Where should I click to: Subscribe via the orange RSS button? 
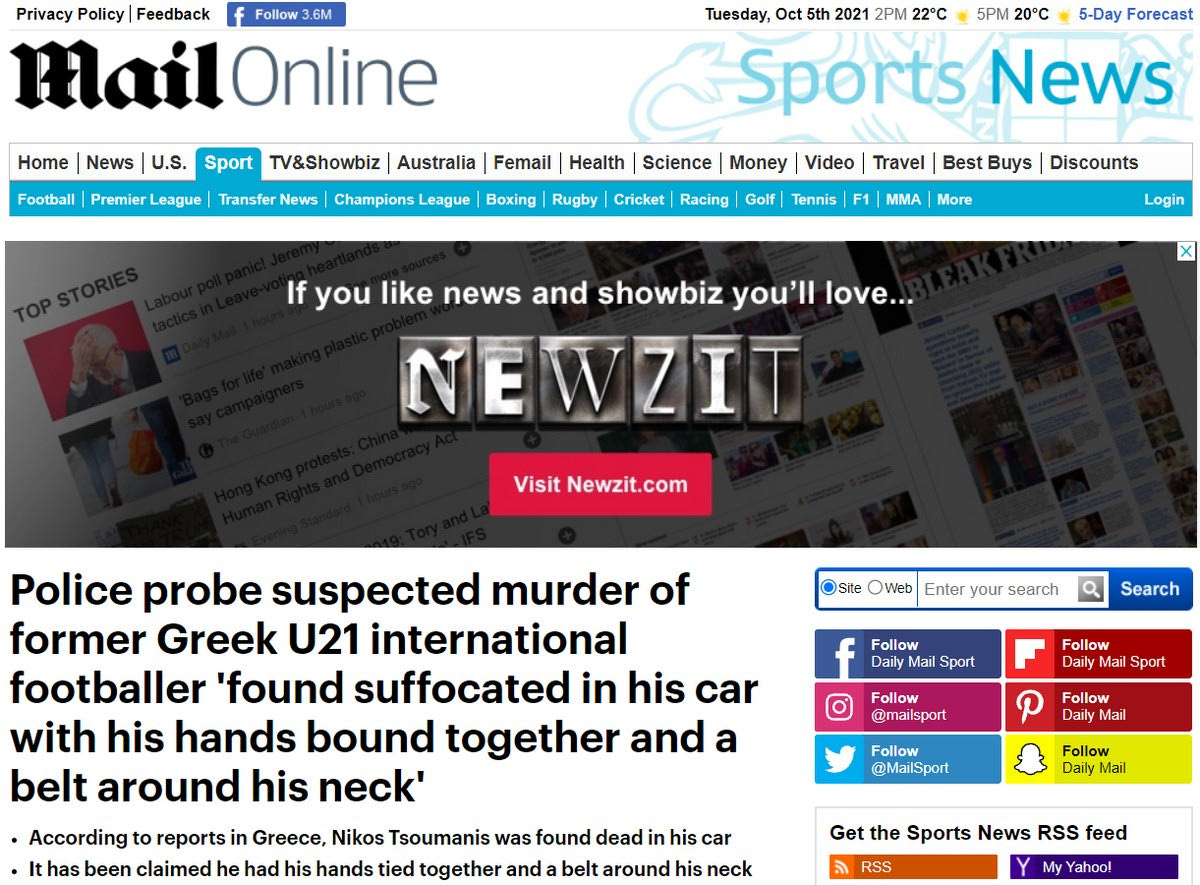click(913, 867)
